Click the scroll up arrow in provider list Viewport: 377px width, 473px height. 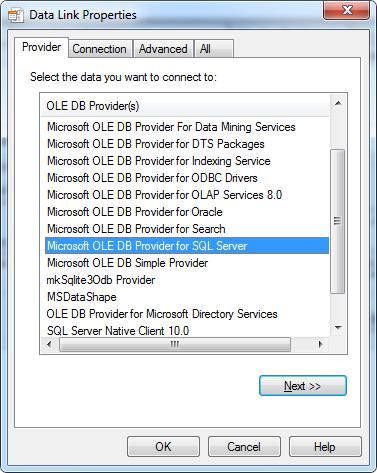(x=338, y=103)
